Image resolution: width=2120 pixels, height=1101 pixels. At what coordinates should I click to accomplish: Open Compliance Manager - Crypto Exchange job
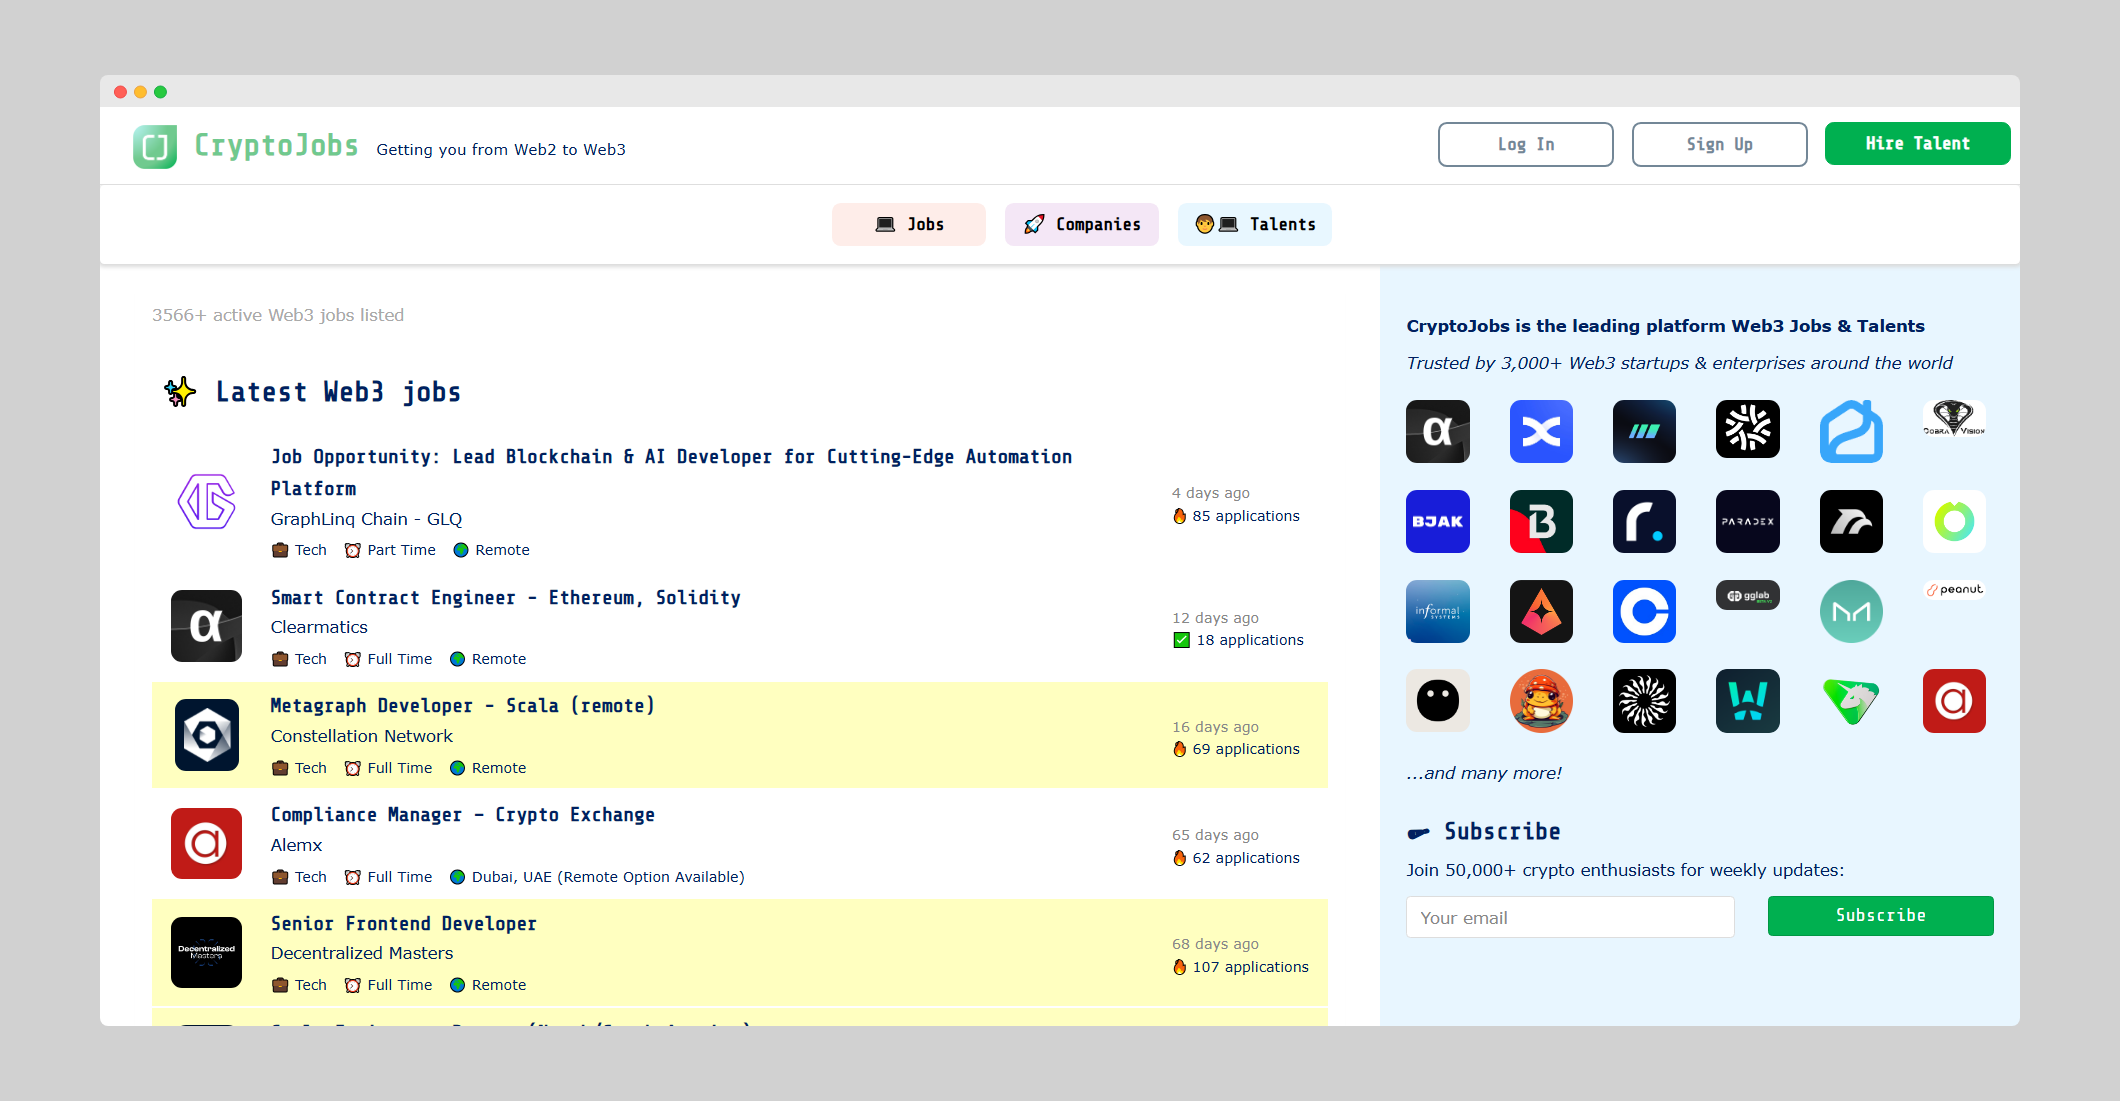(463, 814)
